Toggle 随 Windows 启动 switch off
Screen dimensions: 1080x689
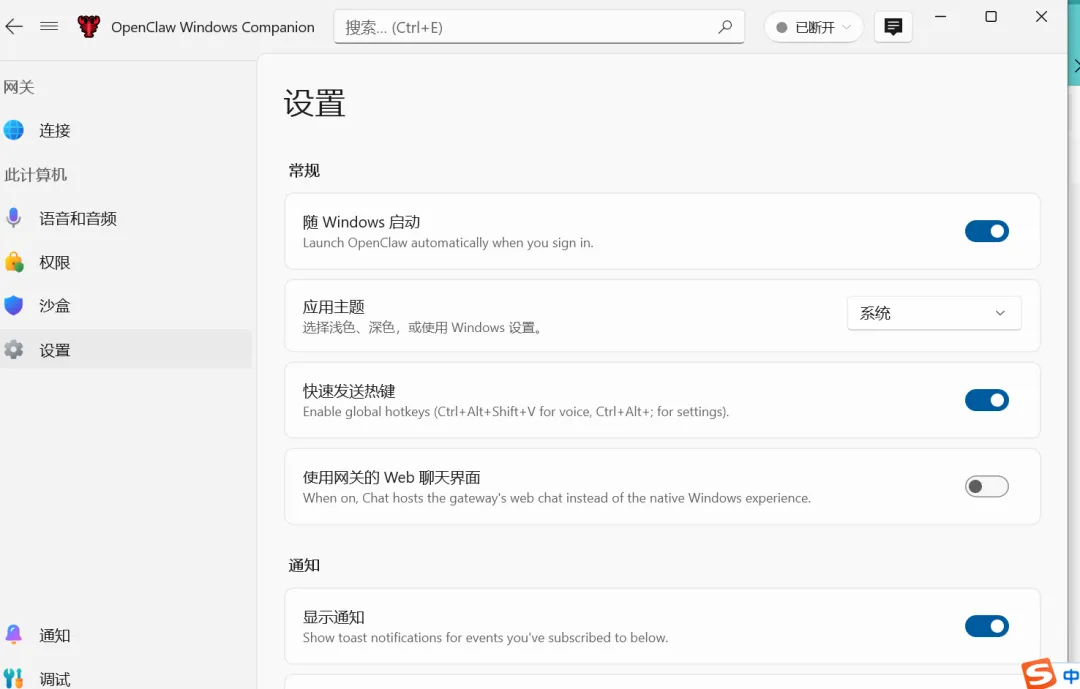click(986, 231)
